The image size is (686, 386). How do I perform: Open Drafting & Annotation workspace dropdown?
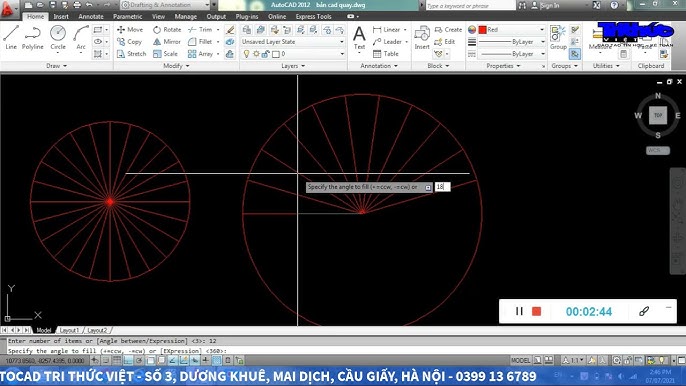pyautogui.click(x=165, y=5)
